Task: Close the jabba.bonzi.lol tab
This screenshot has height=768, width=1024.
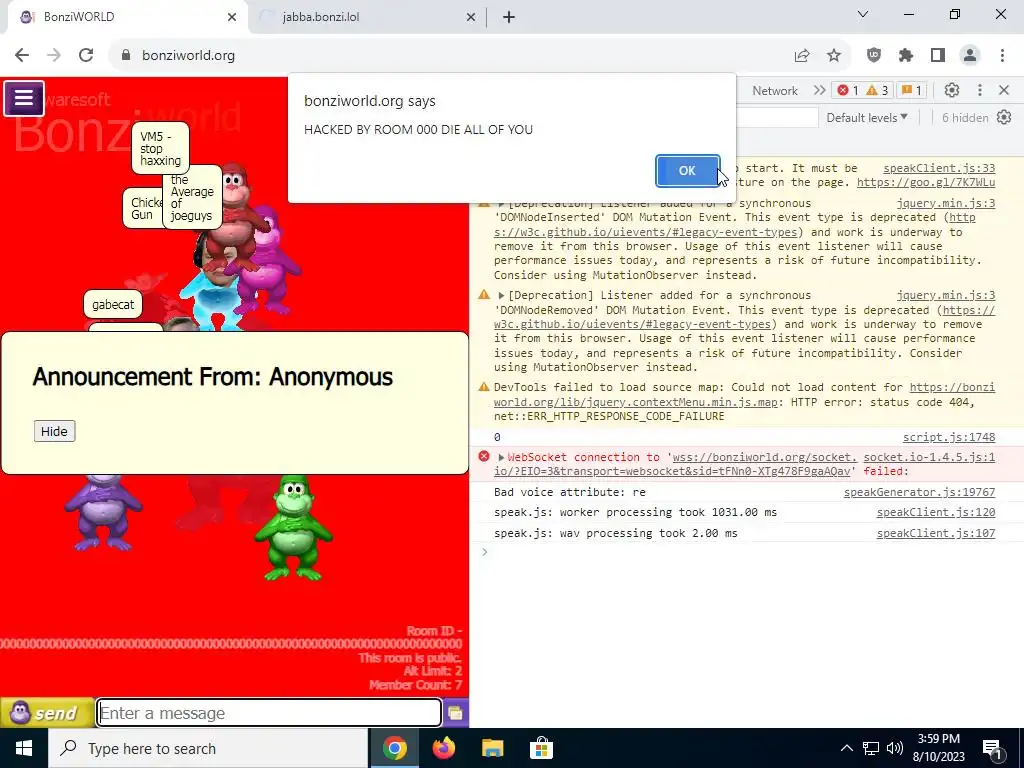Action: click(x=471, y=17)
